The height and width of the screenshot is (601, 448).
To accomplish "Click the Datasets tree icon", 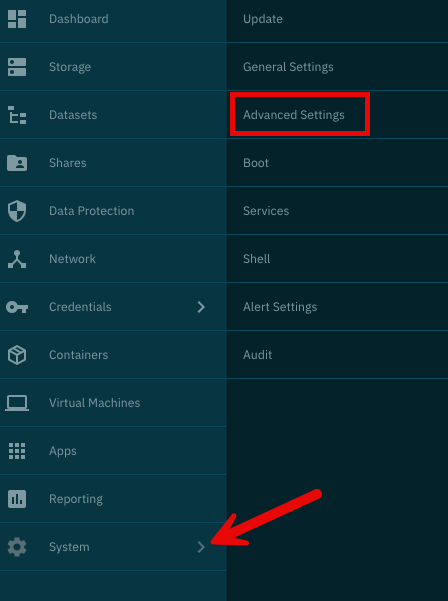I will pos(17,115).
